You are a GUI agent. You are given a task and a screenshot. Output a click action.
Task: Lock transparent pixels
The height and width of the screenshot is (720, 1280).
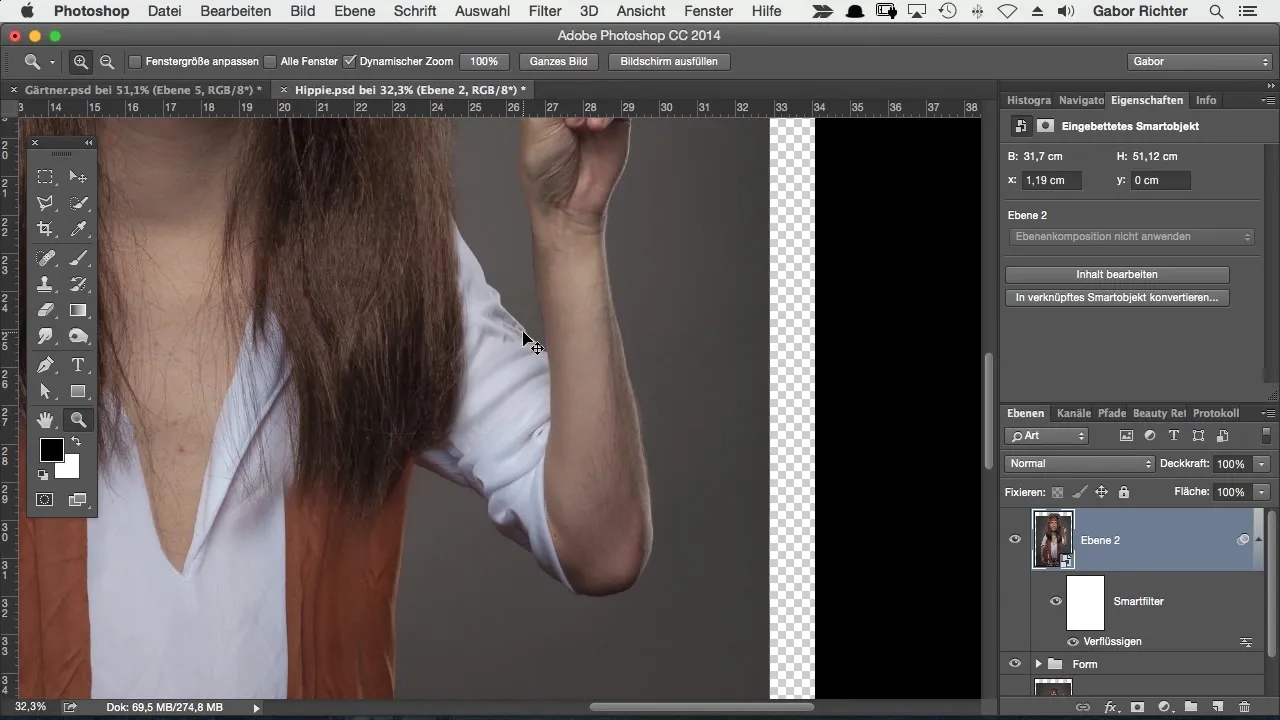point(1057,492)
